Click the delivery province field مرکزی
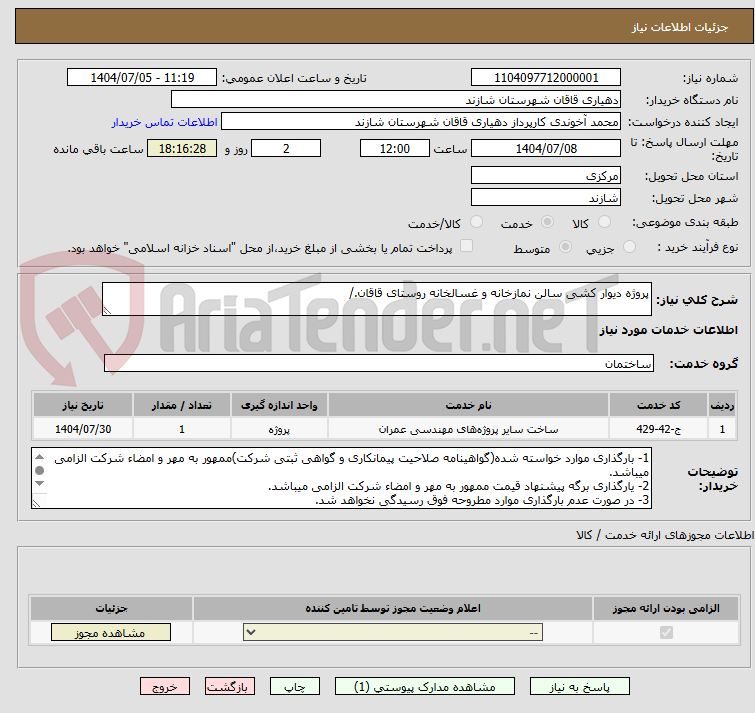The height and width of the screenshot is (713, 755). [546, 176]
